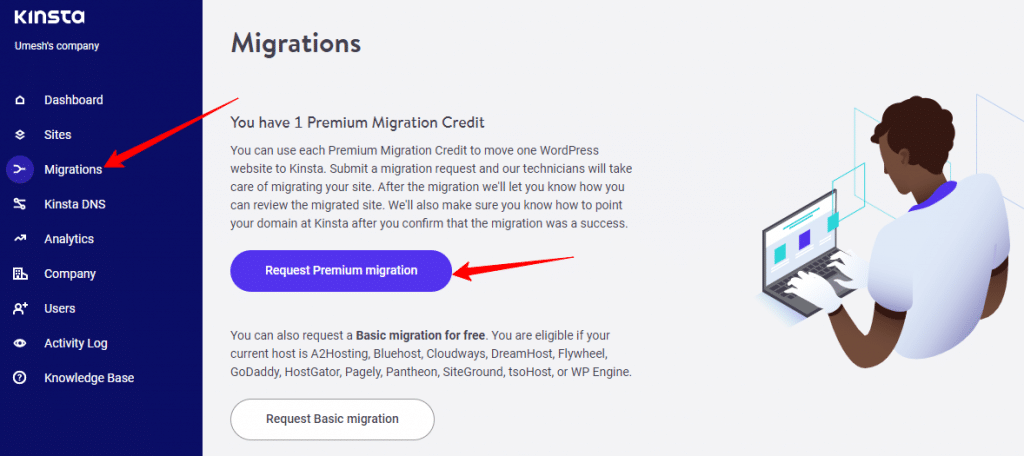Click the Users add-person icon
Screen dimensions: 1024x456
[x=20, y=308]
